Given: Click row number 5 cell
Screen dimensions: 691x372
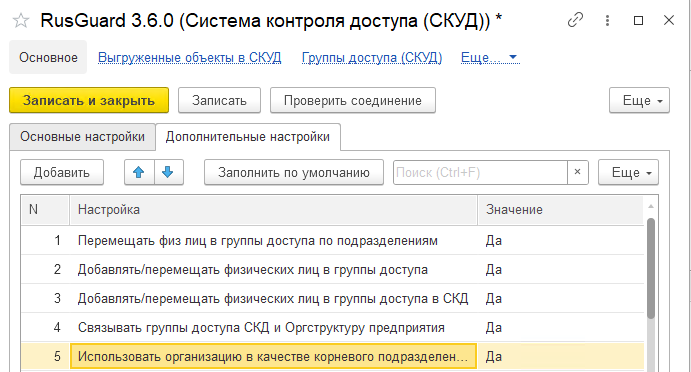Looking at the screenshot, I should pos(45,356).
